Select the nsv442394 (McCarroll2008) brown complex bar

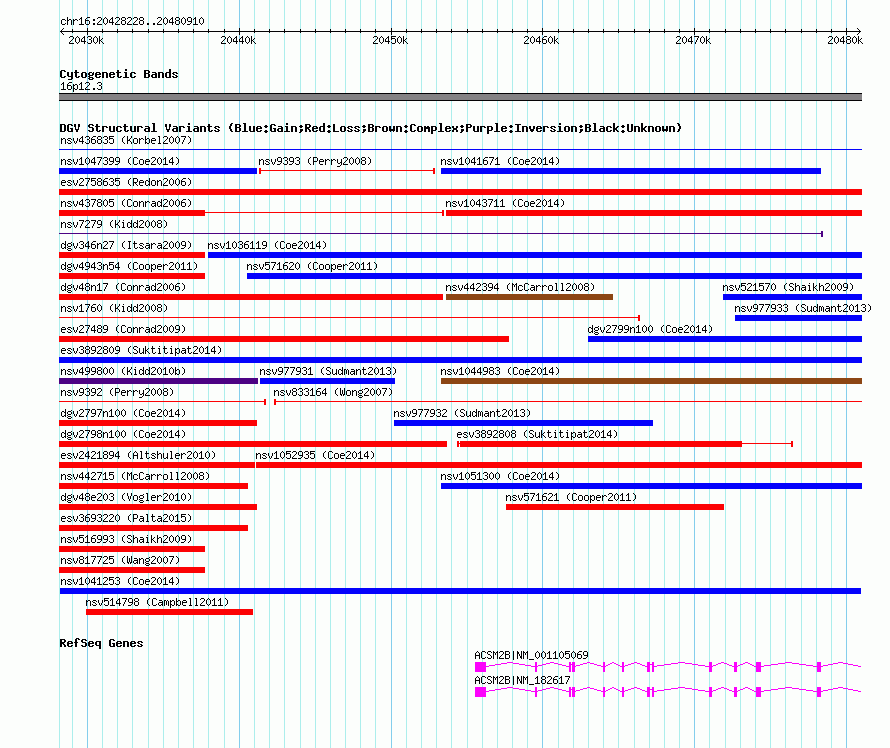coord(529,297)
